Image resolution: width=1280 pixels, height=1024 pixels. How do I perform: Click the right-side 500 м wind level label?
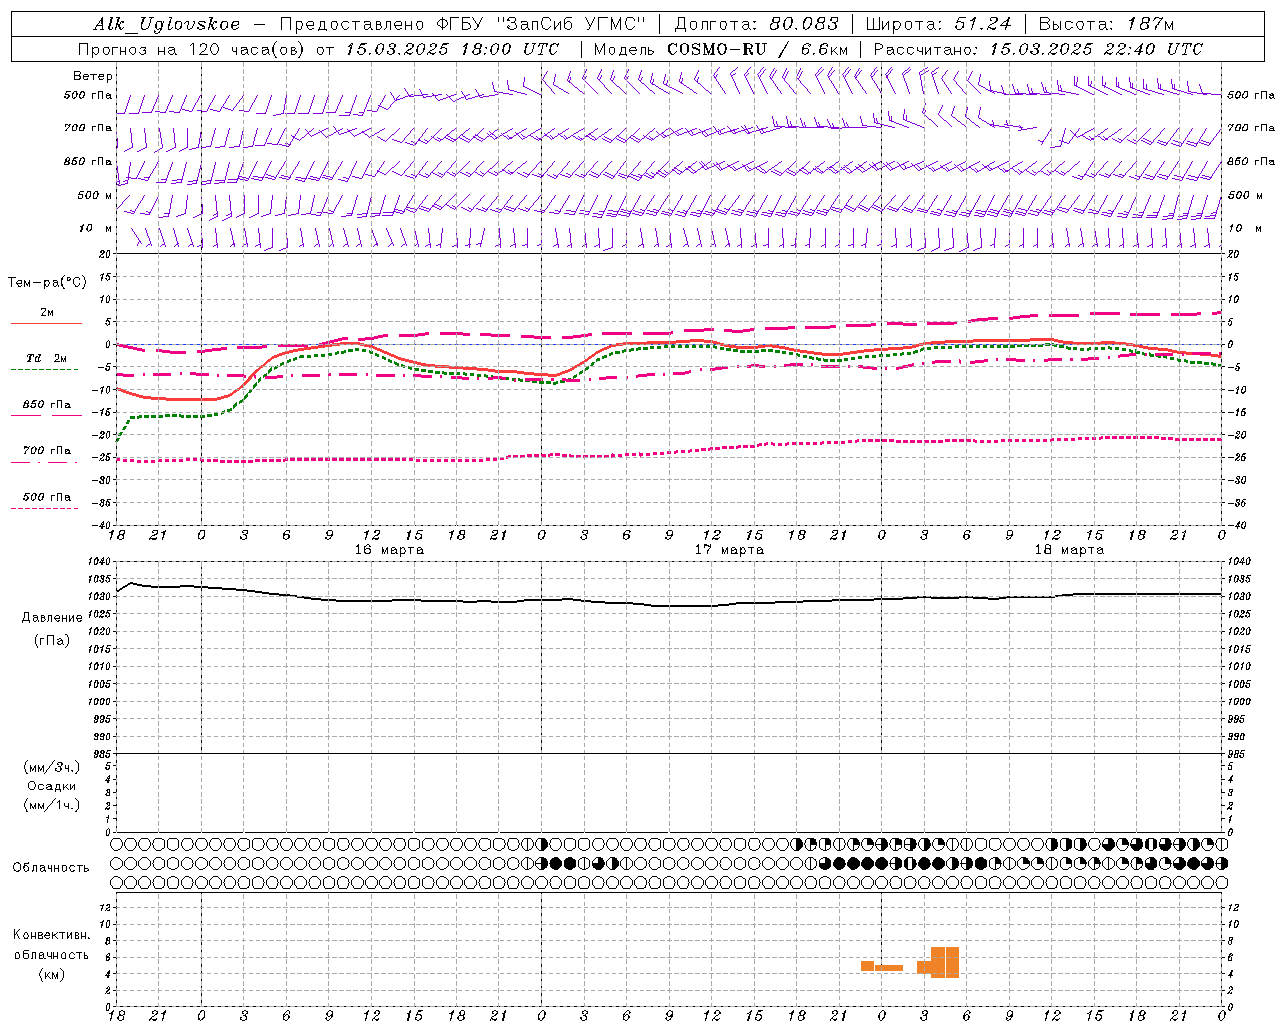tap(1244, 195)
